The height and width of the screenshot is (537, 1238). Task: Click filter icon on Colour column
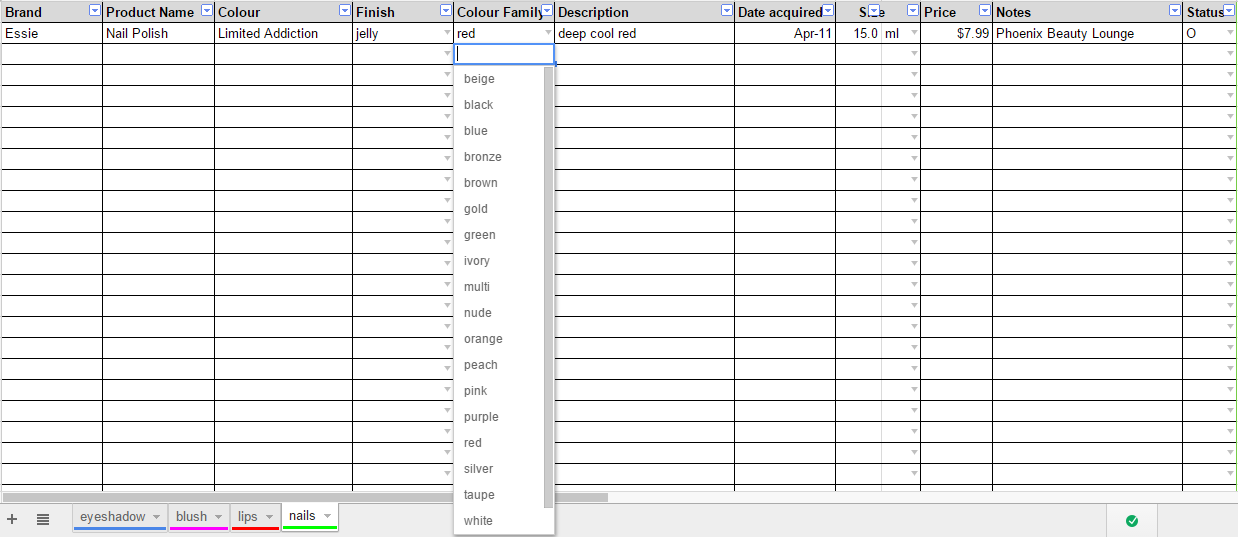(345, 11)
